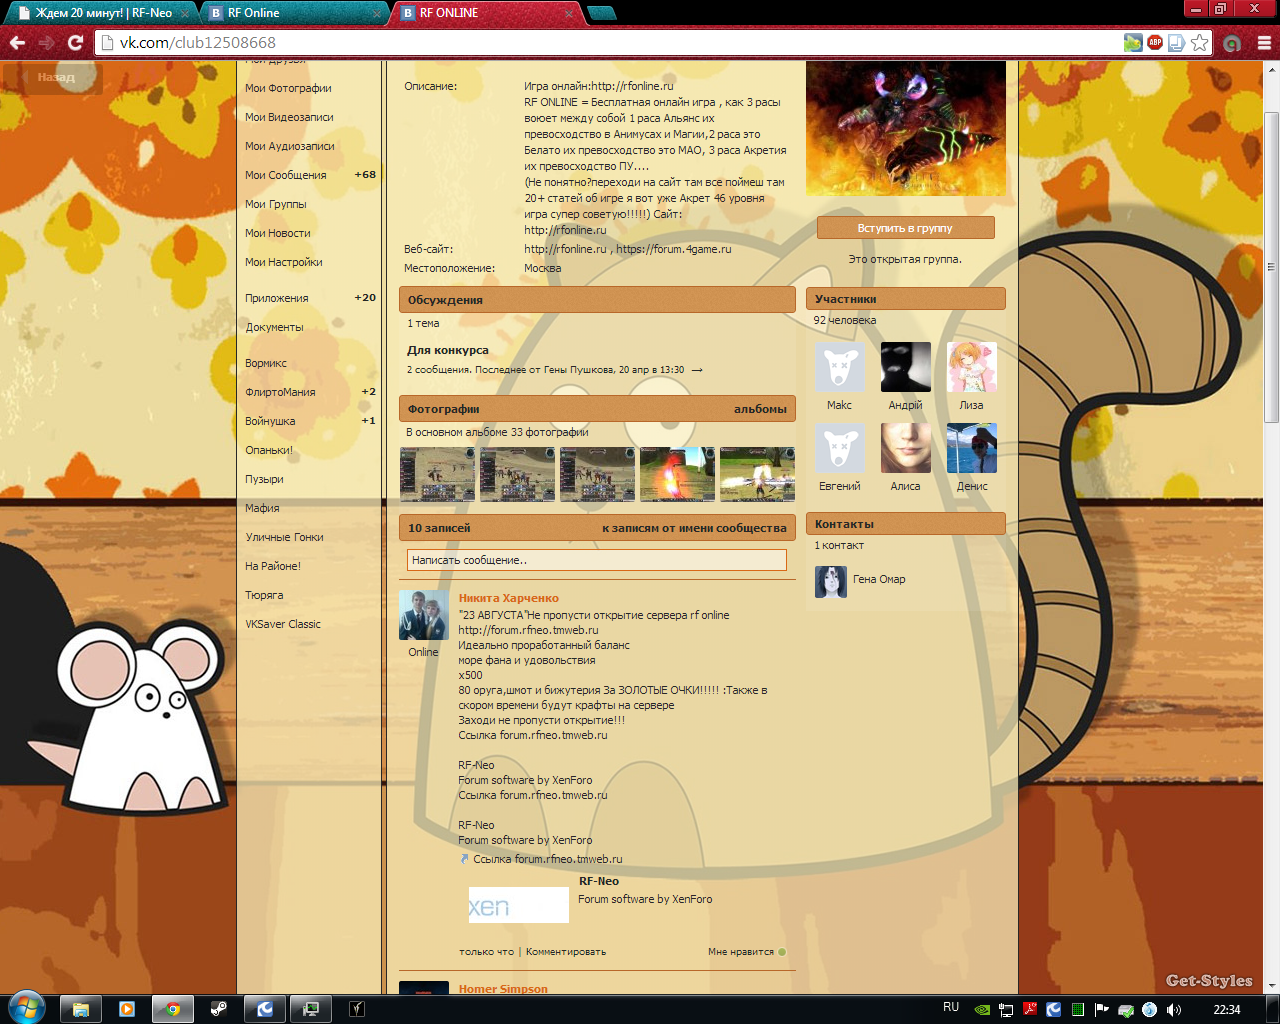Open Steam from the taskbar
The width and height of the screenshot is (1280, 1024).
[219, 1009]
